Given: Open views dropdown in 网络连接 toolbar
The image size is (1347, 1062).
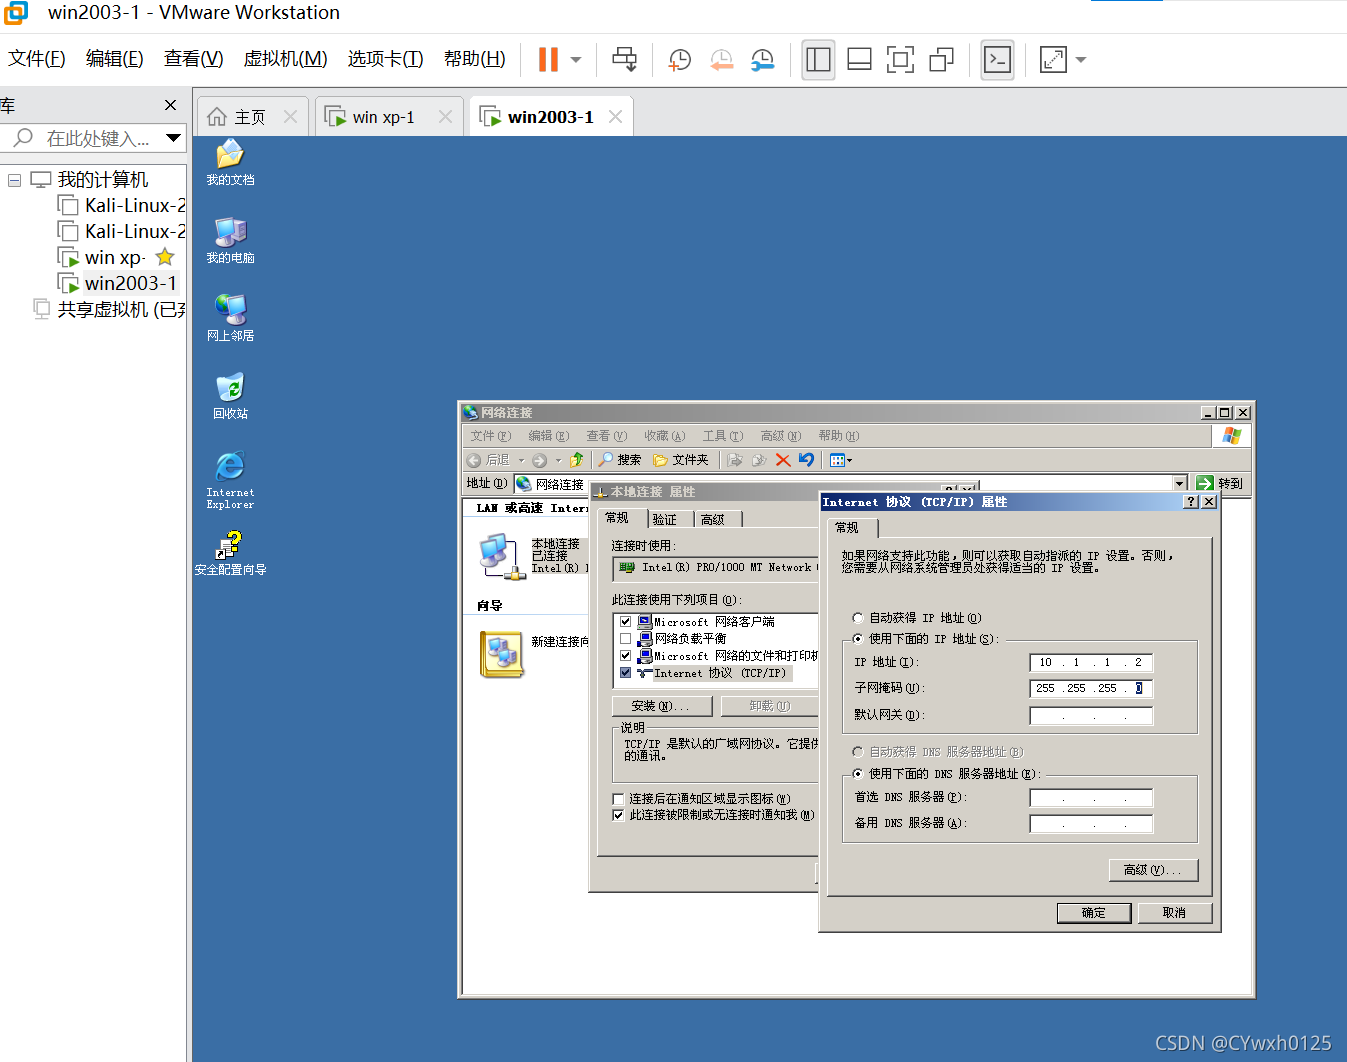Looking at the screenshot, I should [850, 461].
